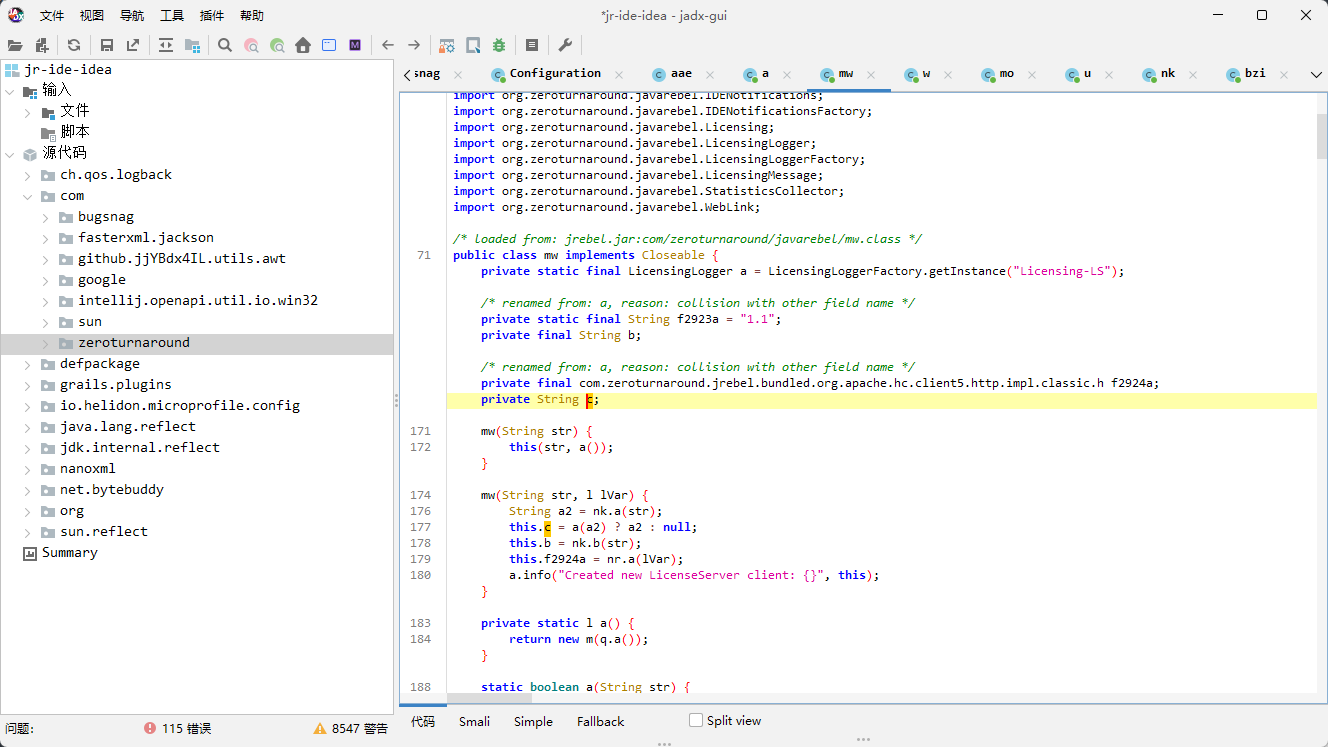1328x747 pixels.
Task: Navigate back with left arrow icon
Action: (388, 45)
